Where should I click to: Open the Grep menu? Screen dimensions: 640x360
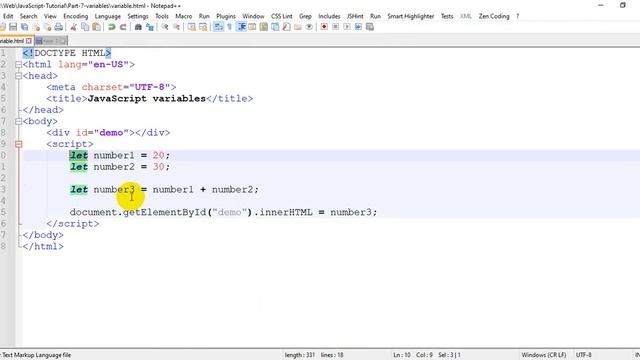coord(305,16)
